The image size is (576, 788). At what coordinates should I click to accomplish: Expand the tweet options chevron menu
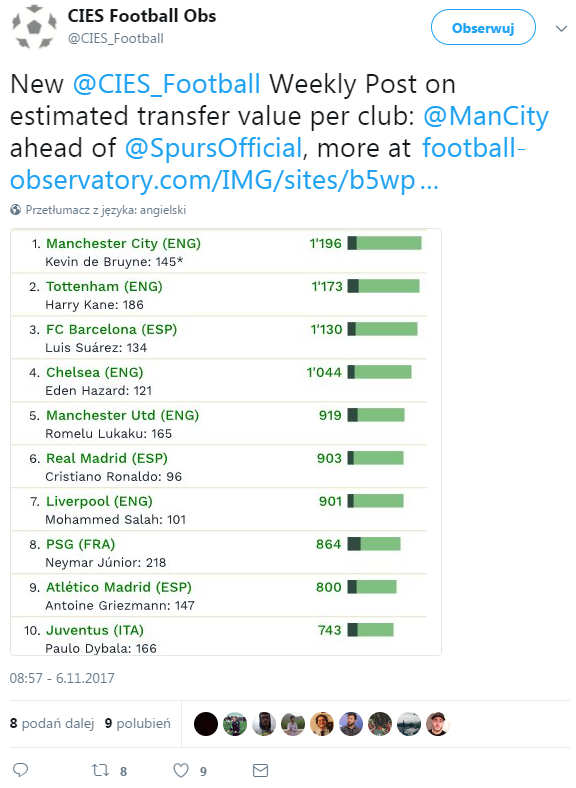[x=561, y=29]
